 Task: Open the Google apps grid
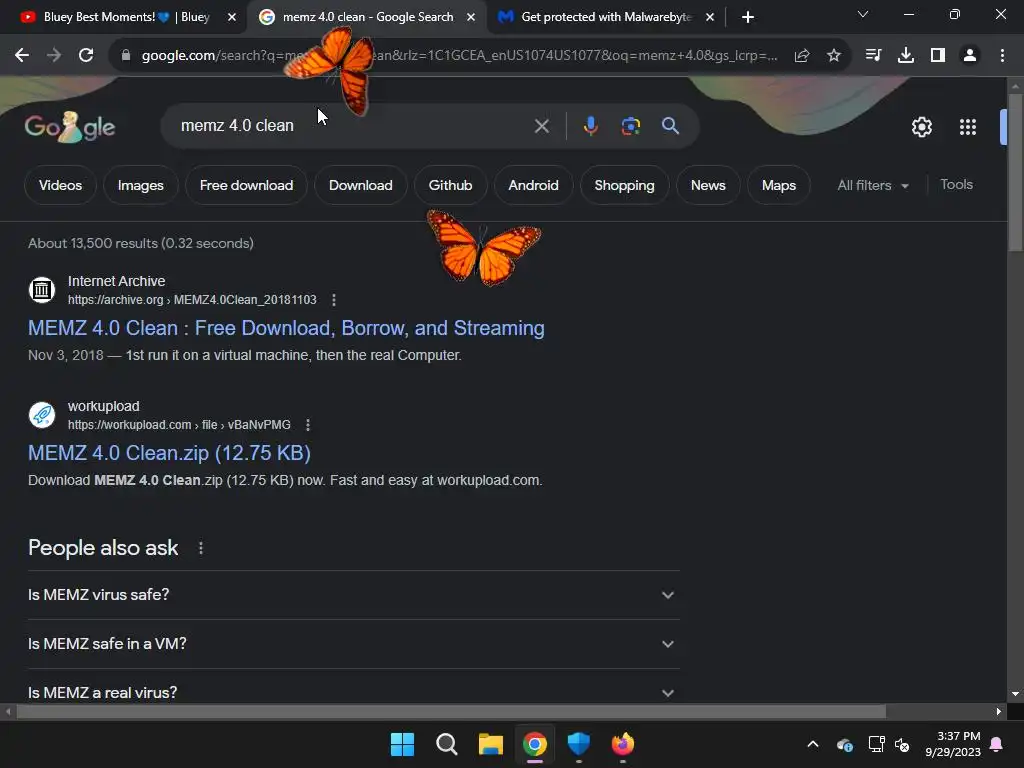tap(968, 127)
